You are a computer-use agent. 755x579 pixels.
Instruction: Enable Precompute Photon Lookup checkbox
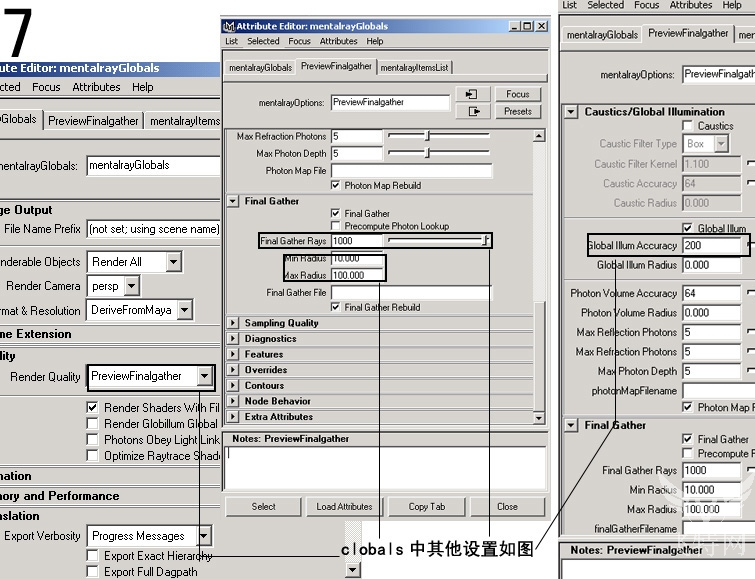pyautogui.click(x=336, y=225)
